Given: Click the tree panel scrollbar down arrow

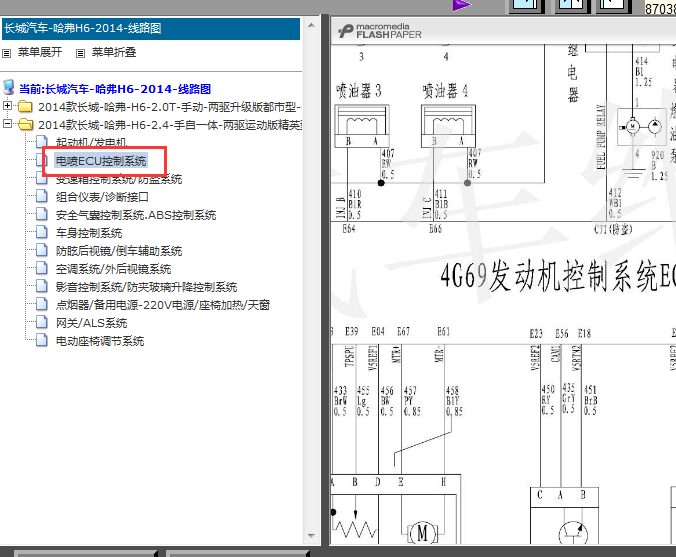Looking at the screenshot, I should (x=311, y=536).
